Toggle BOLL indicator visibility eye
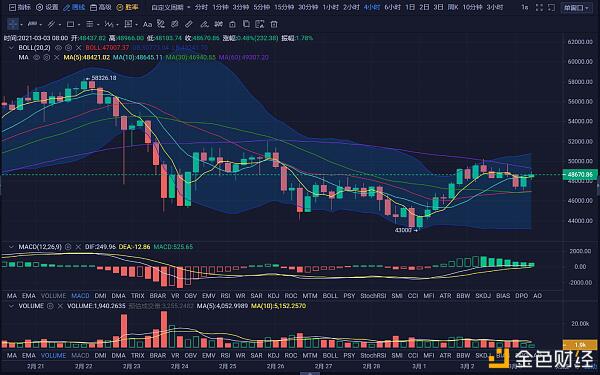The height and width of the screenshot is (375, 600). 58,48
